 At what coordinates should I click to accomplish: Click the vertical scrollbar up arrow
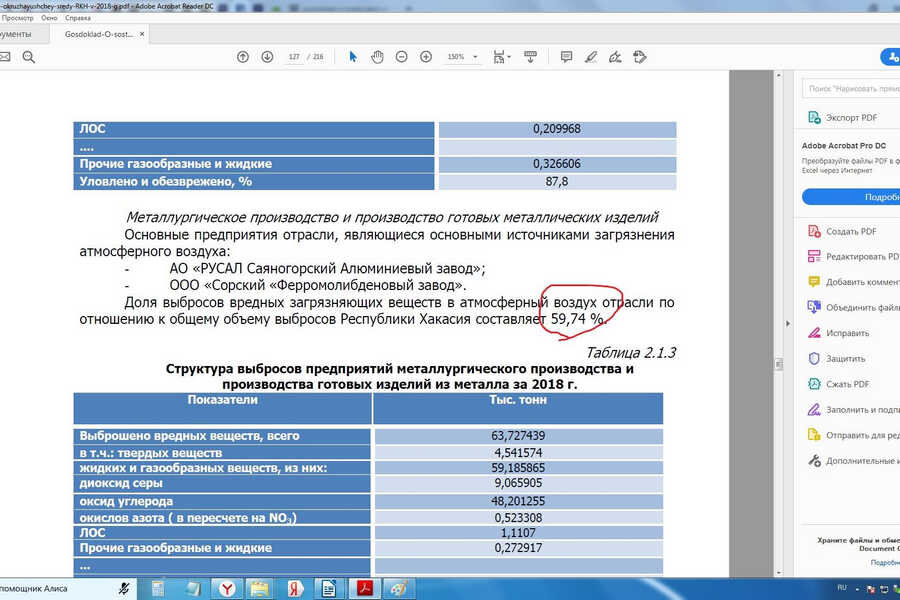tap(778, 75)
